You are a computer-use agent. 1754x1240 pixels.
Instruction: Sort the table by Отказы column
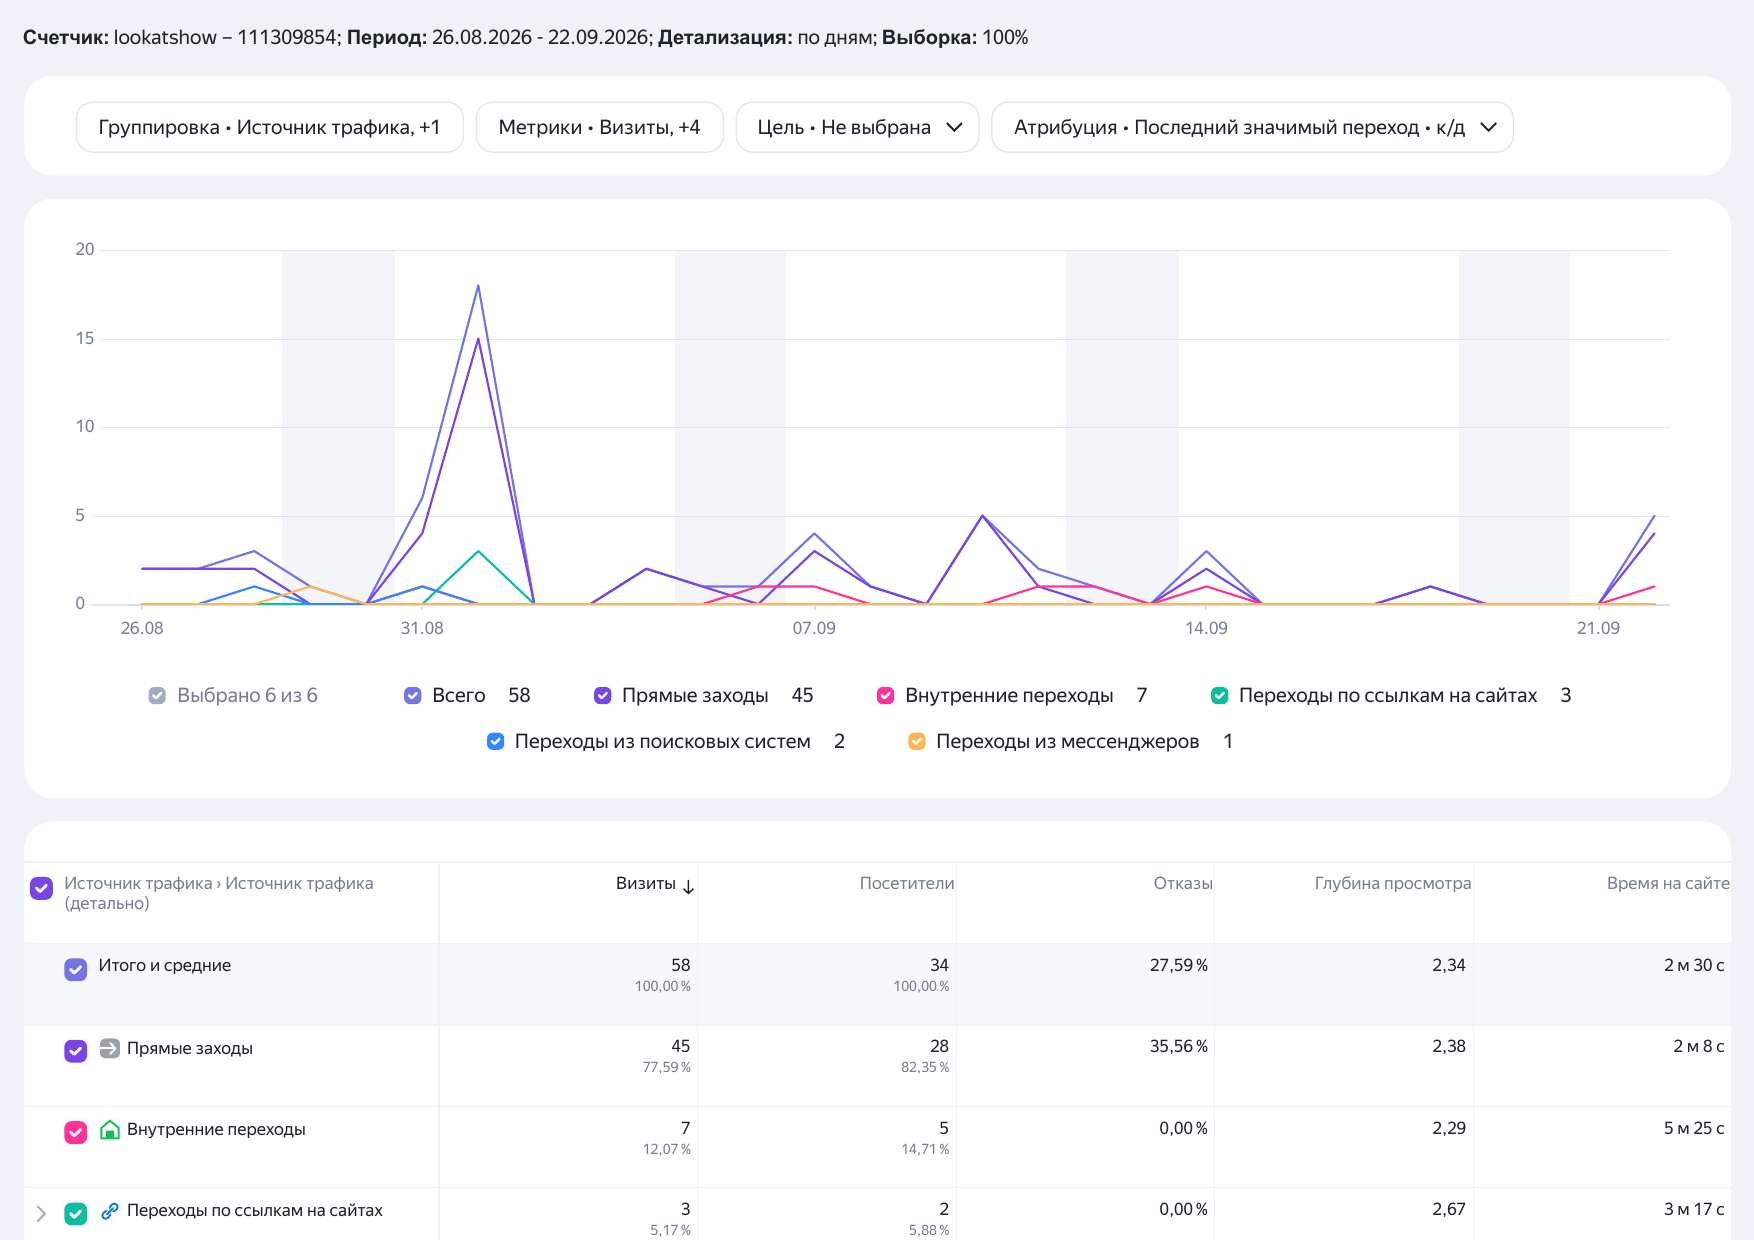pos(1183,883)
